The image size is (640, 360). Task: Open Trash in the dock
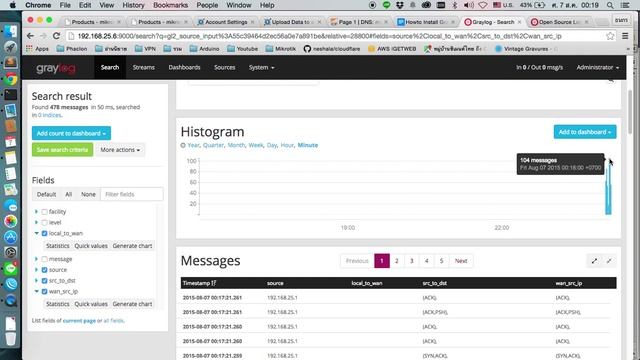pos(11,338)
